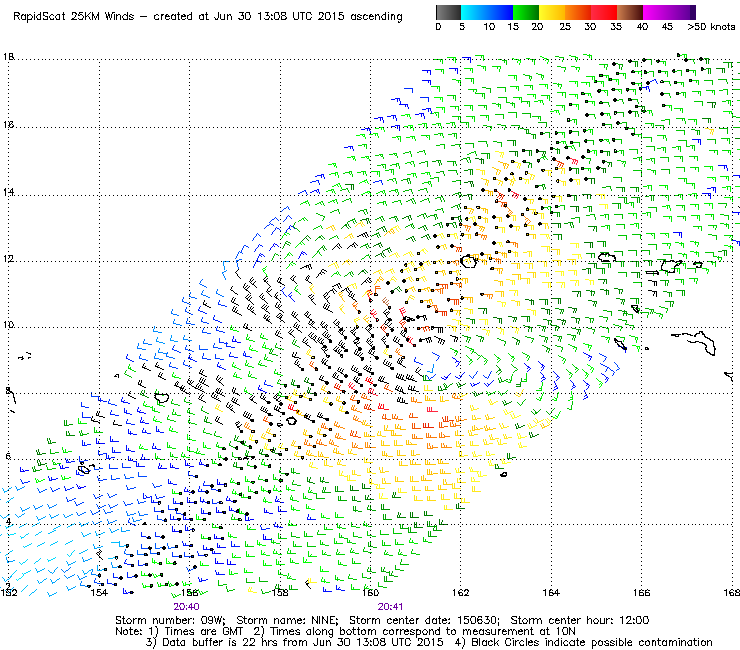Click the island outline near 162E, 12N
This screenshot has height=650, width=740.
[x=469, y=261]
